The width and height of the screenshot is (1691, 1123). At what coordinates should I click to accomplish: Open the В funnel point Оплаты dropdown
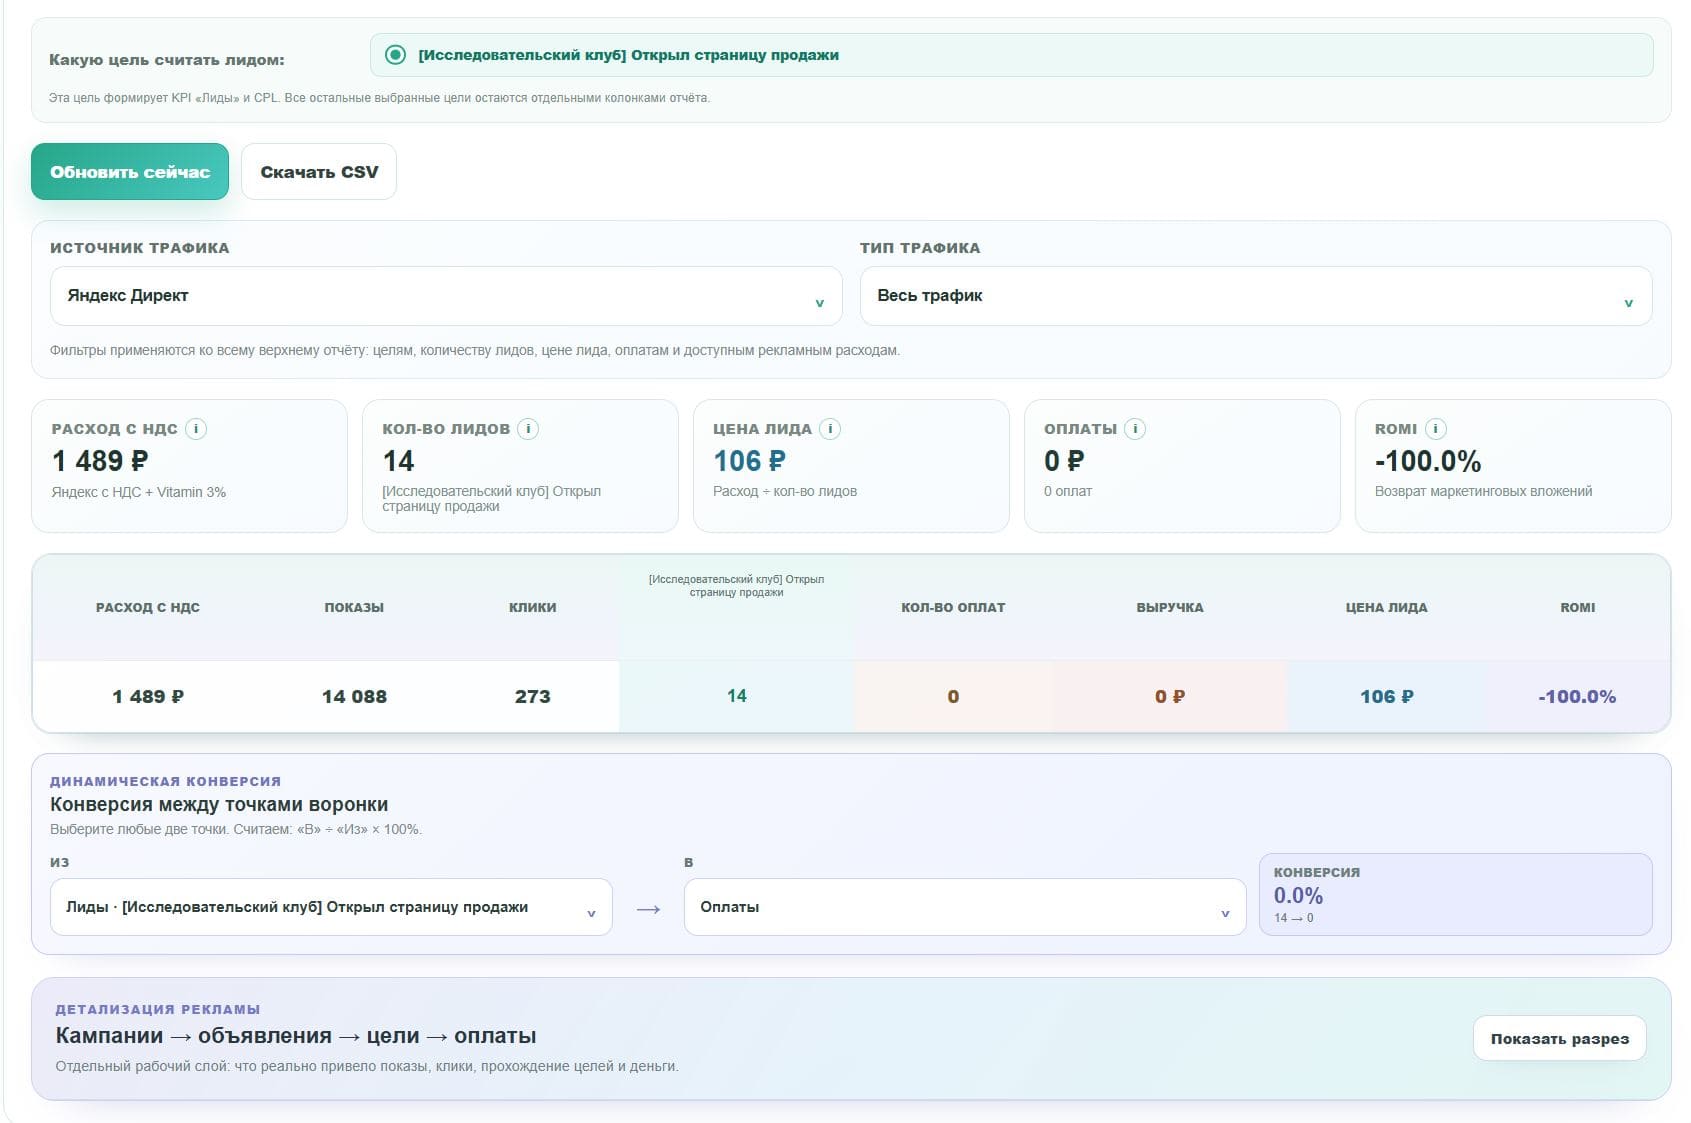965,907
